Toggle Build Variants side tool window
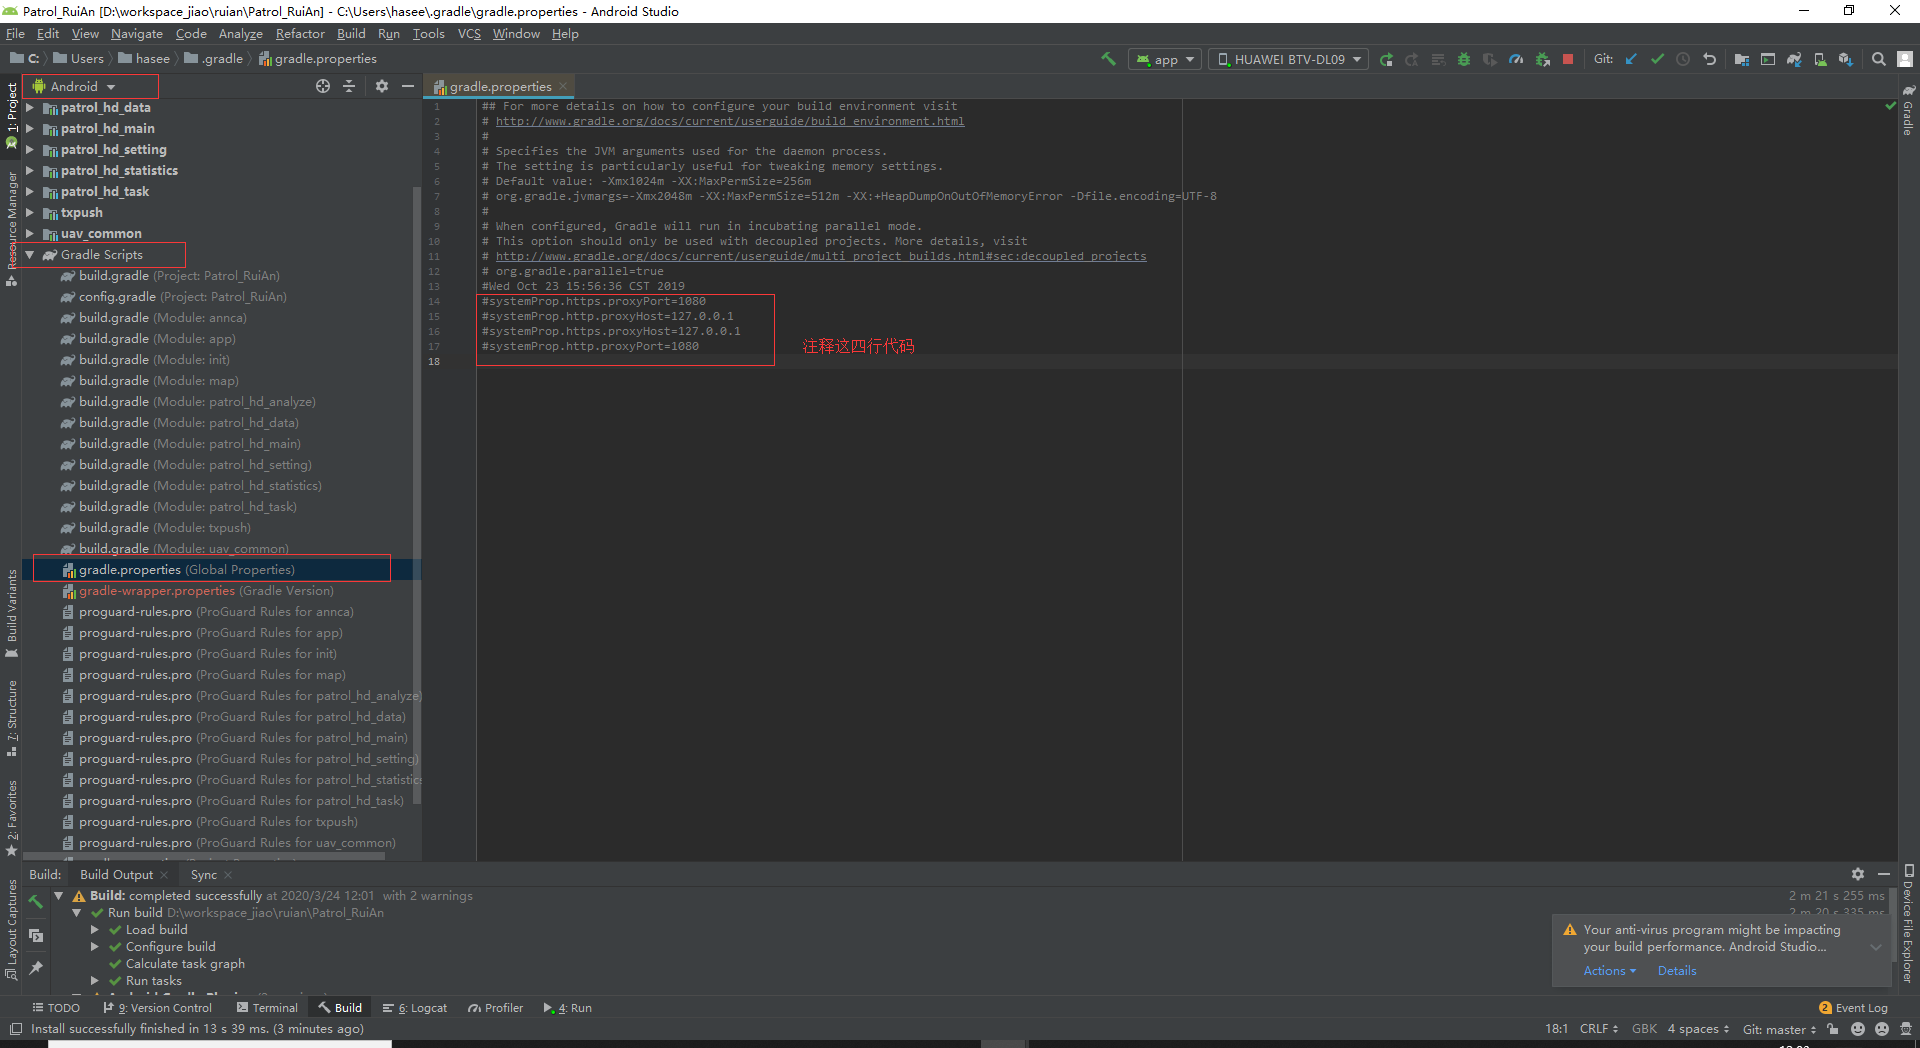Screen dimensions: 1920x1048 11,613
